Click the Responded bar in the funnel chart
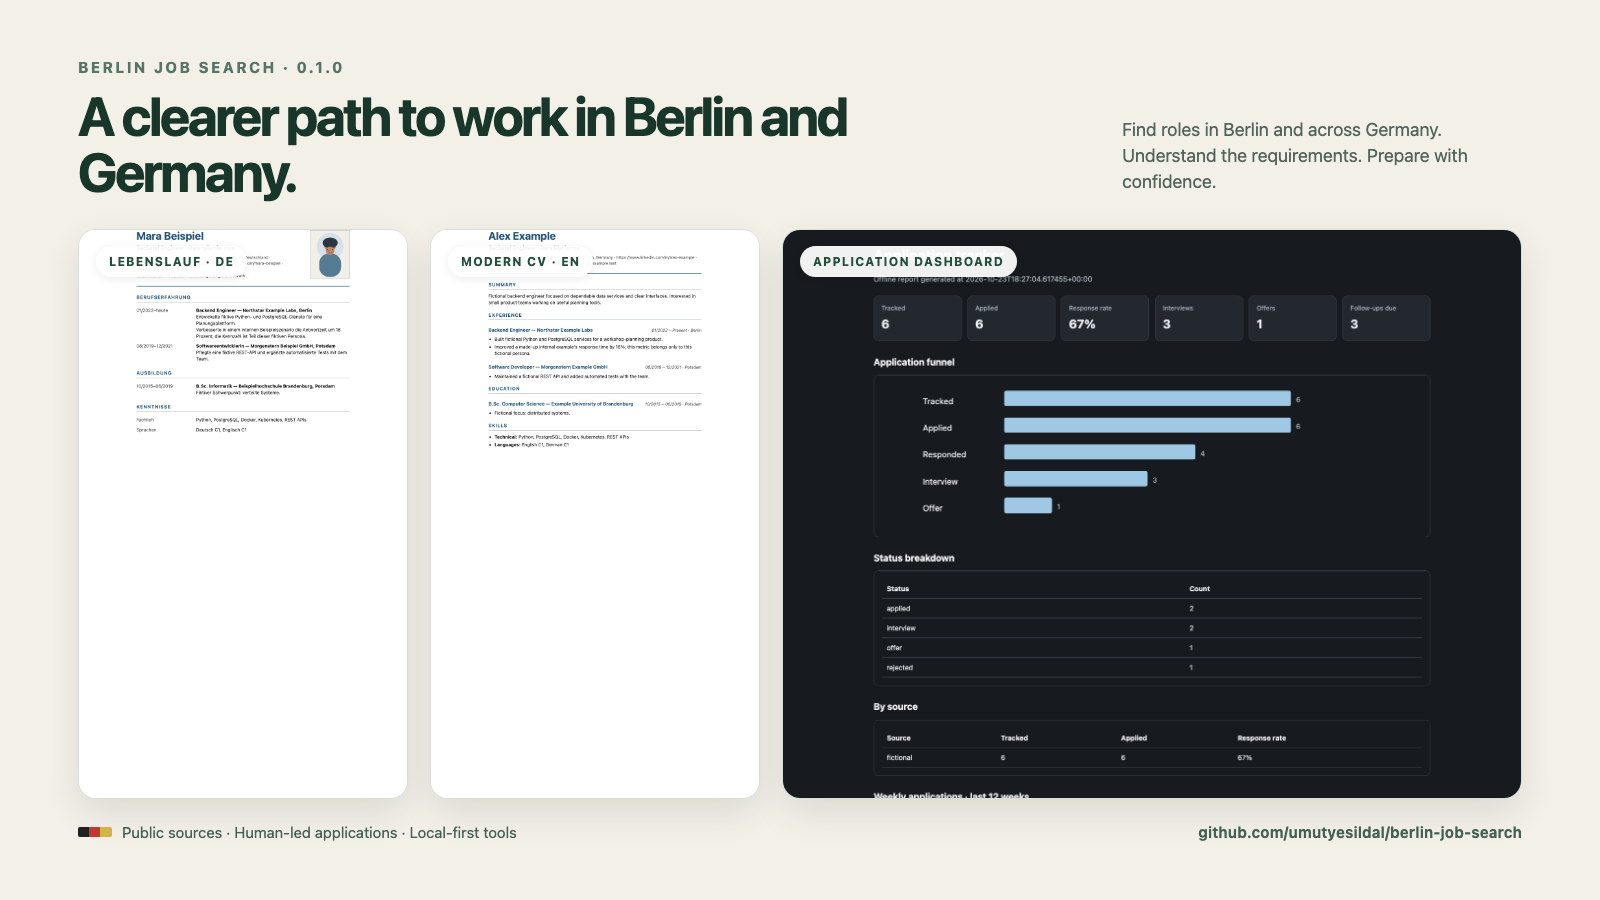Image resolution: width=1600 pixels, height=900 pixels. point(1099,453)
